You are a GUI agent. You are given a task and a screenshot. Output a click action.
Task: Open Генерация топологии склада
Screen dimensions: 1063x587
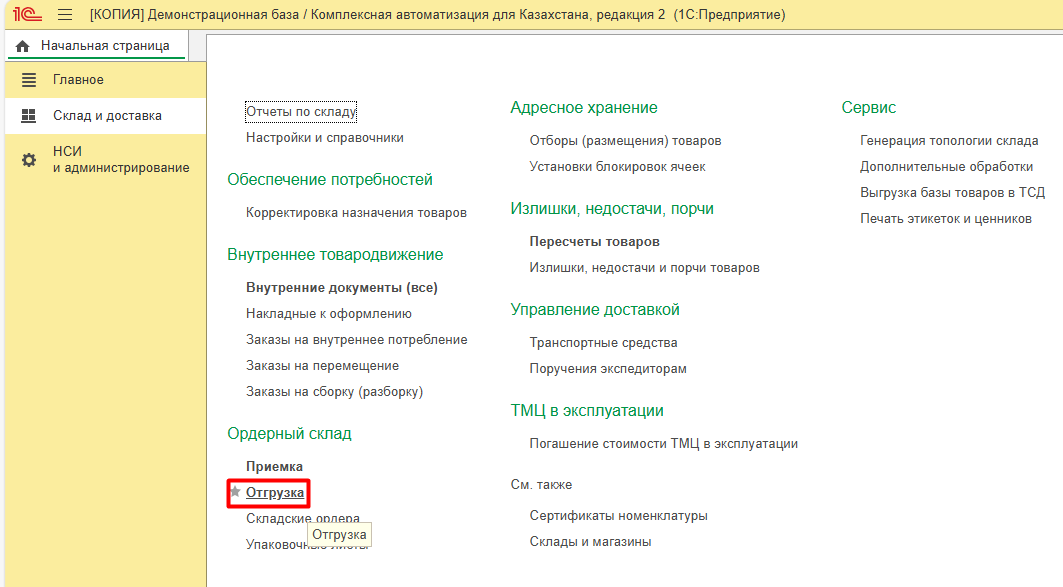(x=949, y=141)
